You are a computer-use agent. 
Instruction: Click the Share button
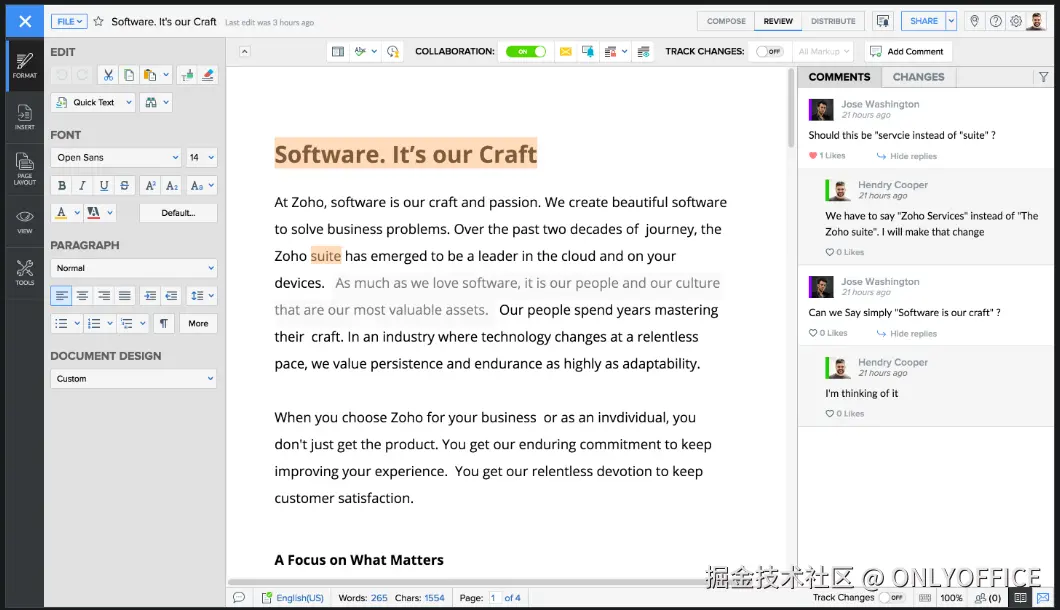click(x=923, y=21)
